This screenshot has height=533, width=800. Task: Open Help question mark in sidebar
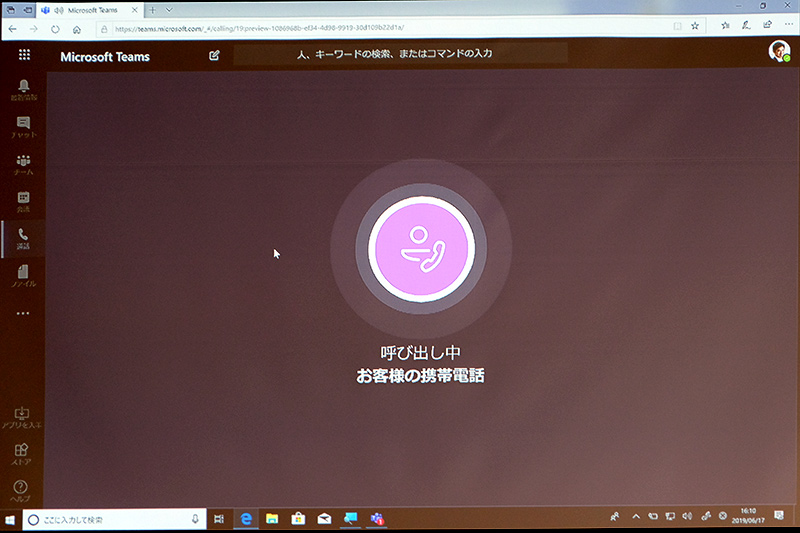[21, 491]
